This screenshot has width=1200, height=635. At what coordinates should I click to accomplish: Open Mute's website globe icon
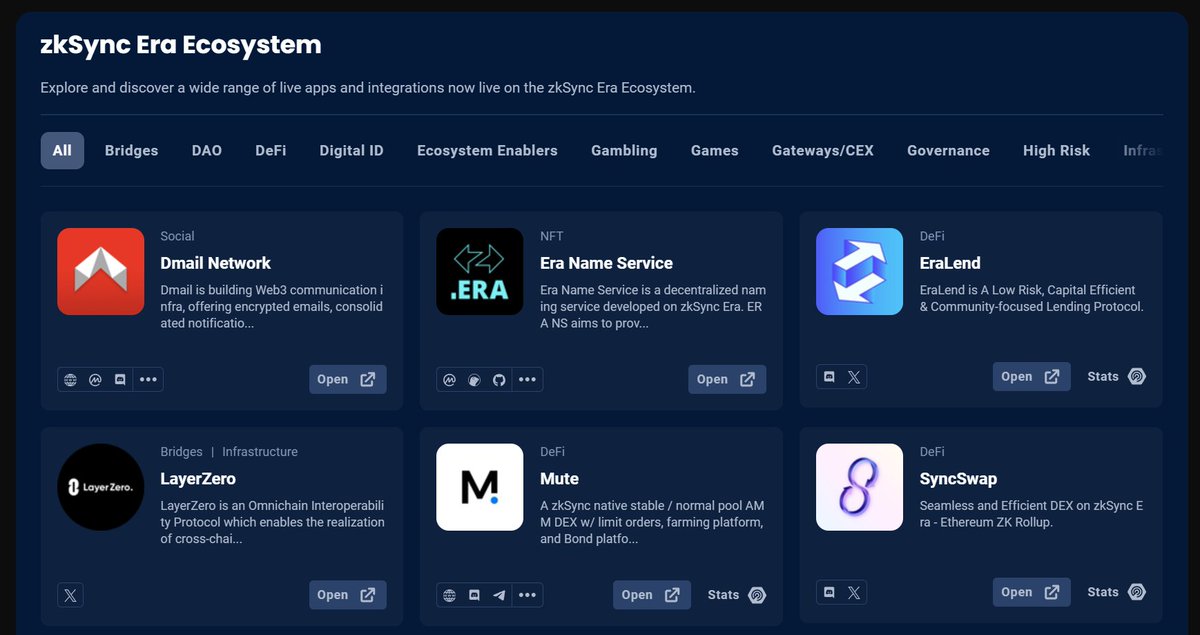(x=450, y=595)
